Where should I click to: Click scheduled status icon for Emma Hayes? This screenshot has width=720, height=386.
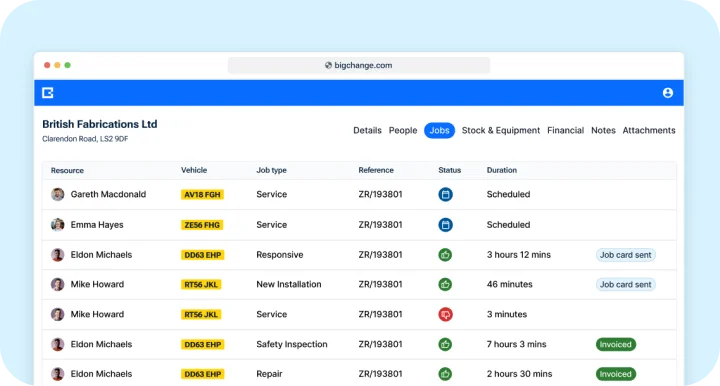pos(445,225)
